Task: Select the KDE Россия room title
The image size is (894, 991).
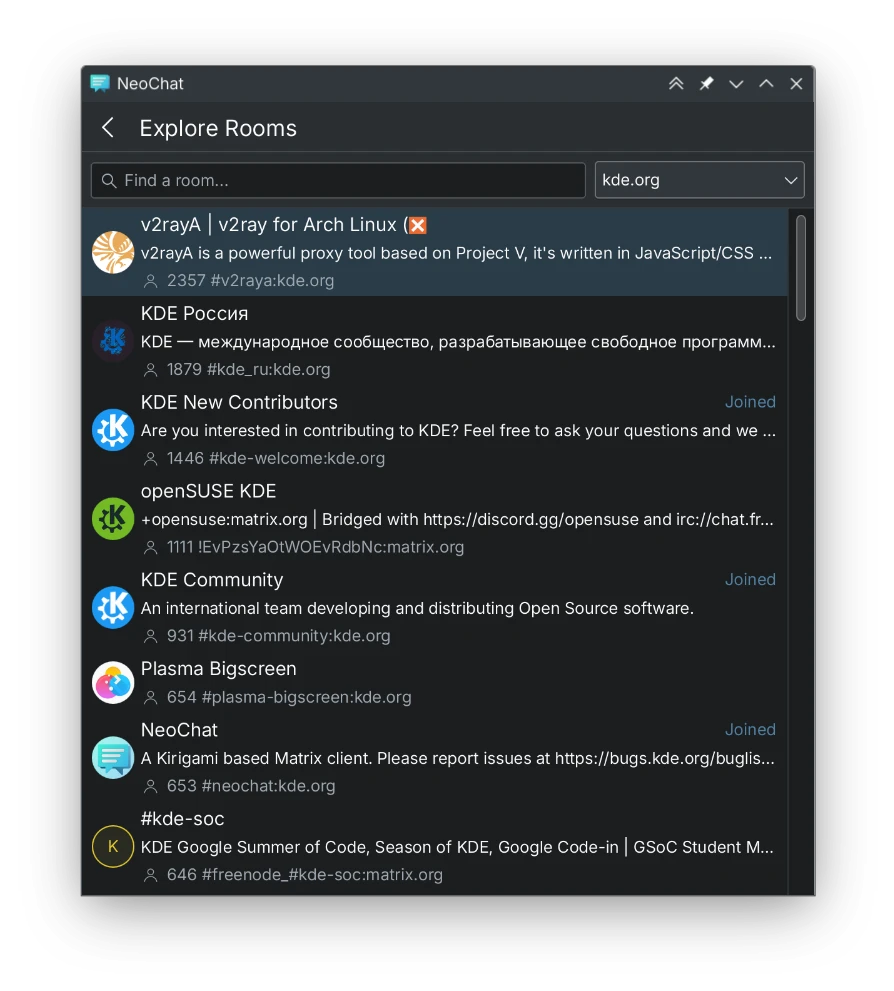Action: 195,313
